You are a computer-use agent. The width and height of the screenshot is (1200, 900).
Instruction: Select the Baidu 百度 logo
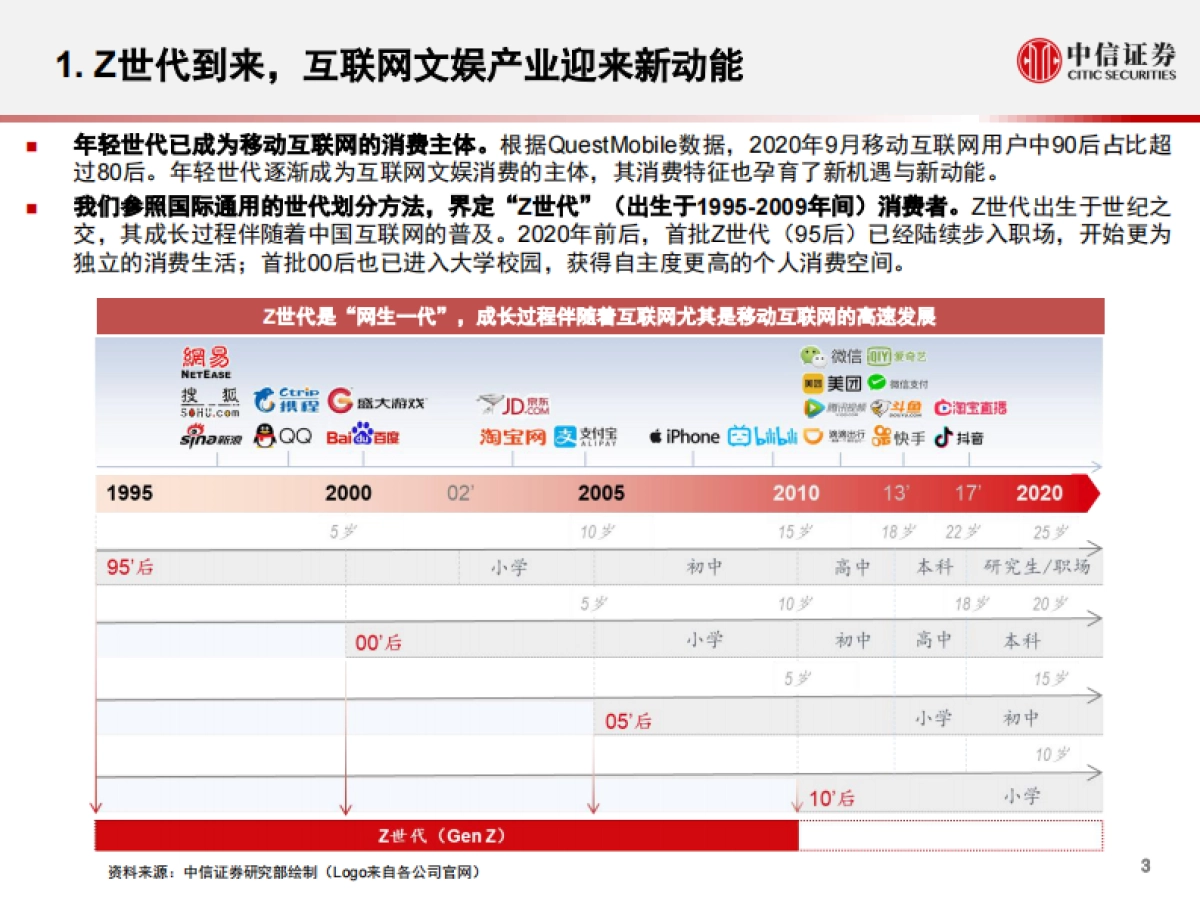(364, 436)
